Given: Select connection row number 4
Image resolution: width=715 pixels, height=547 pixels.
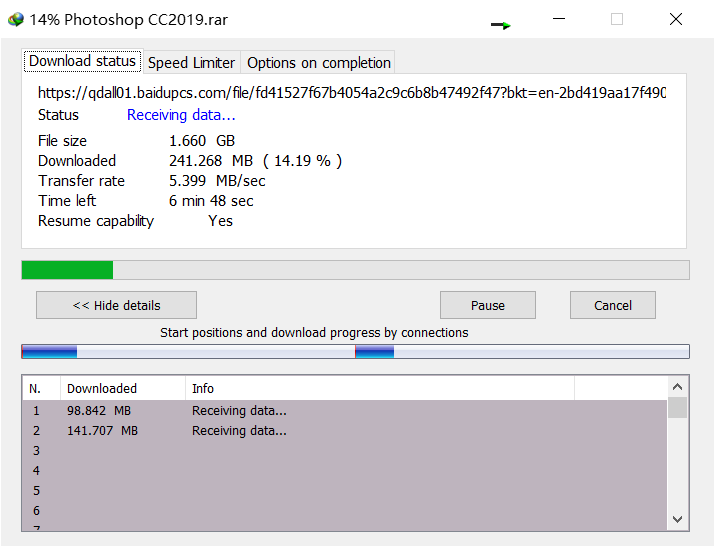Looking at the screenshot, I should pos(345,471).
